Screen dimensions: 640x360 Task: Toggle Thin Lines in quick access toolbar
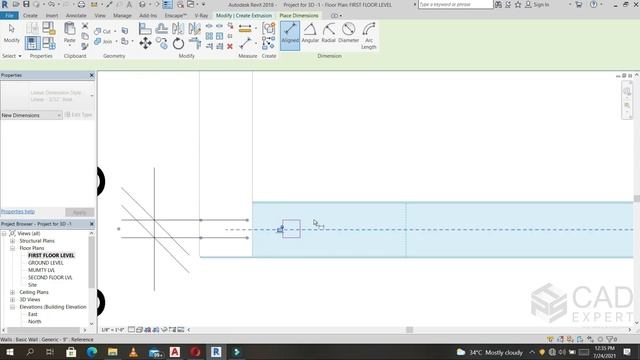click(168, 4)
